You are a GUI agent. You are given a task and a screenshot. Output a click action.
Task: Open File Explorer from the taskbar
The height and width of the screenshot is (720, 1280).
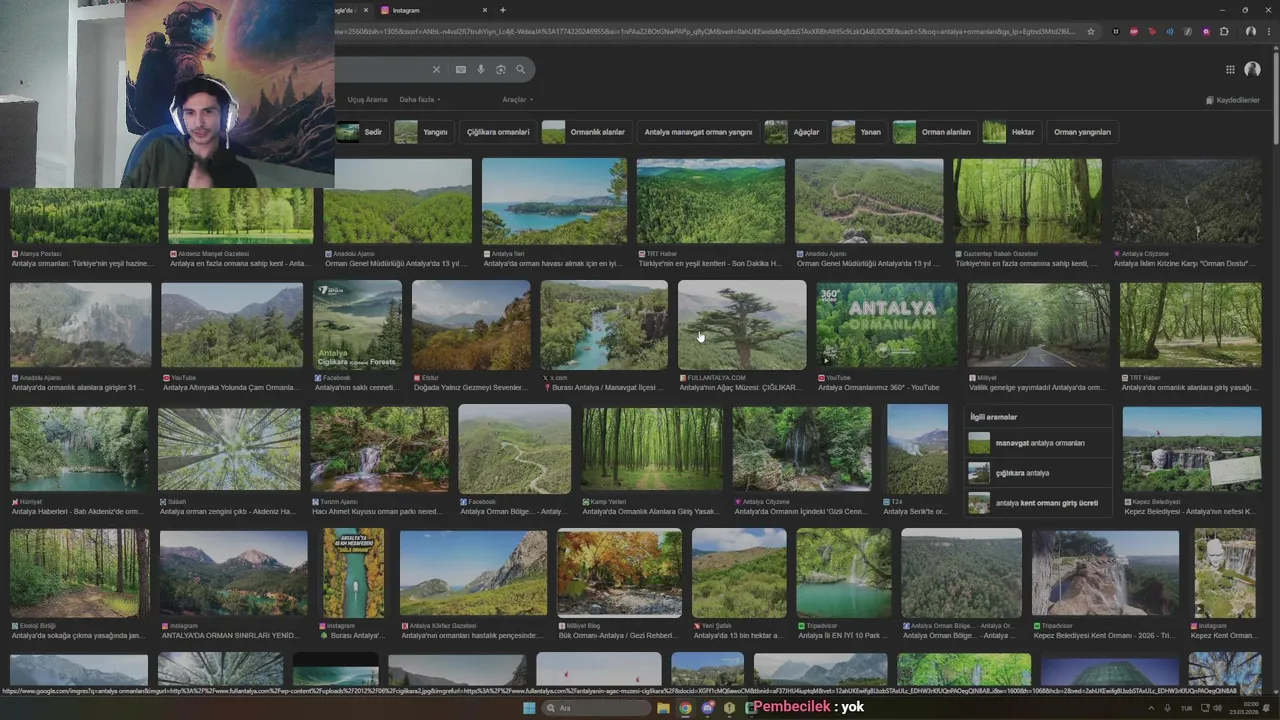coord(663,708)
